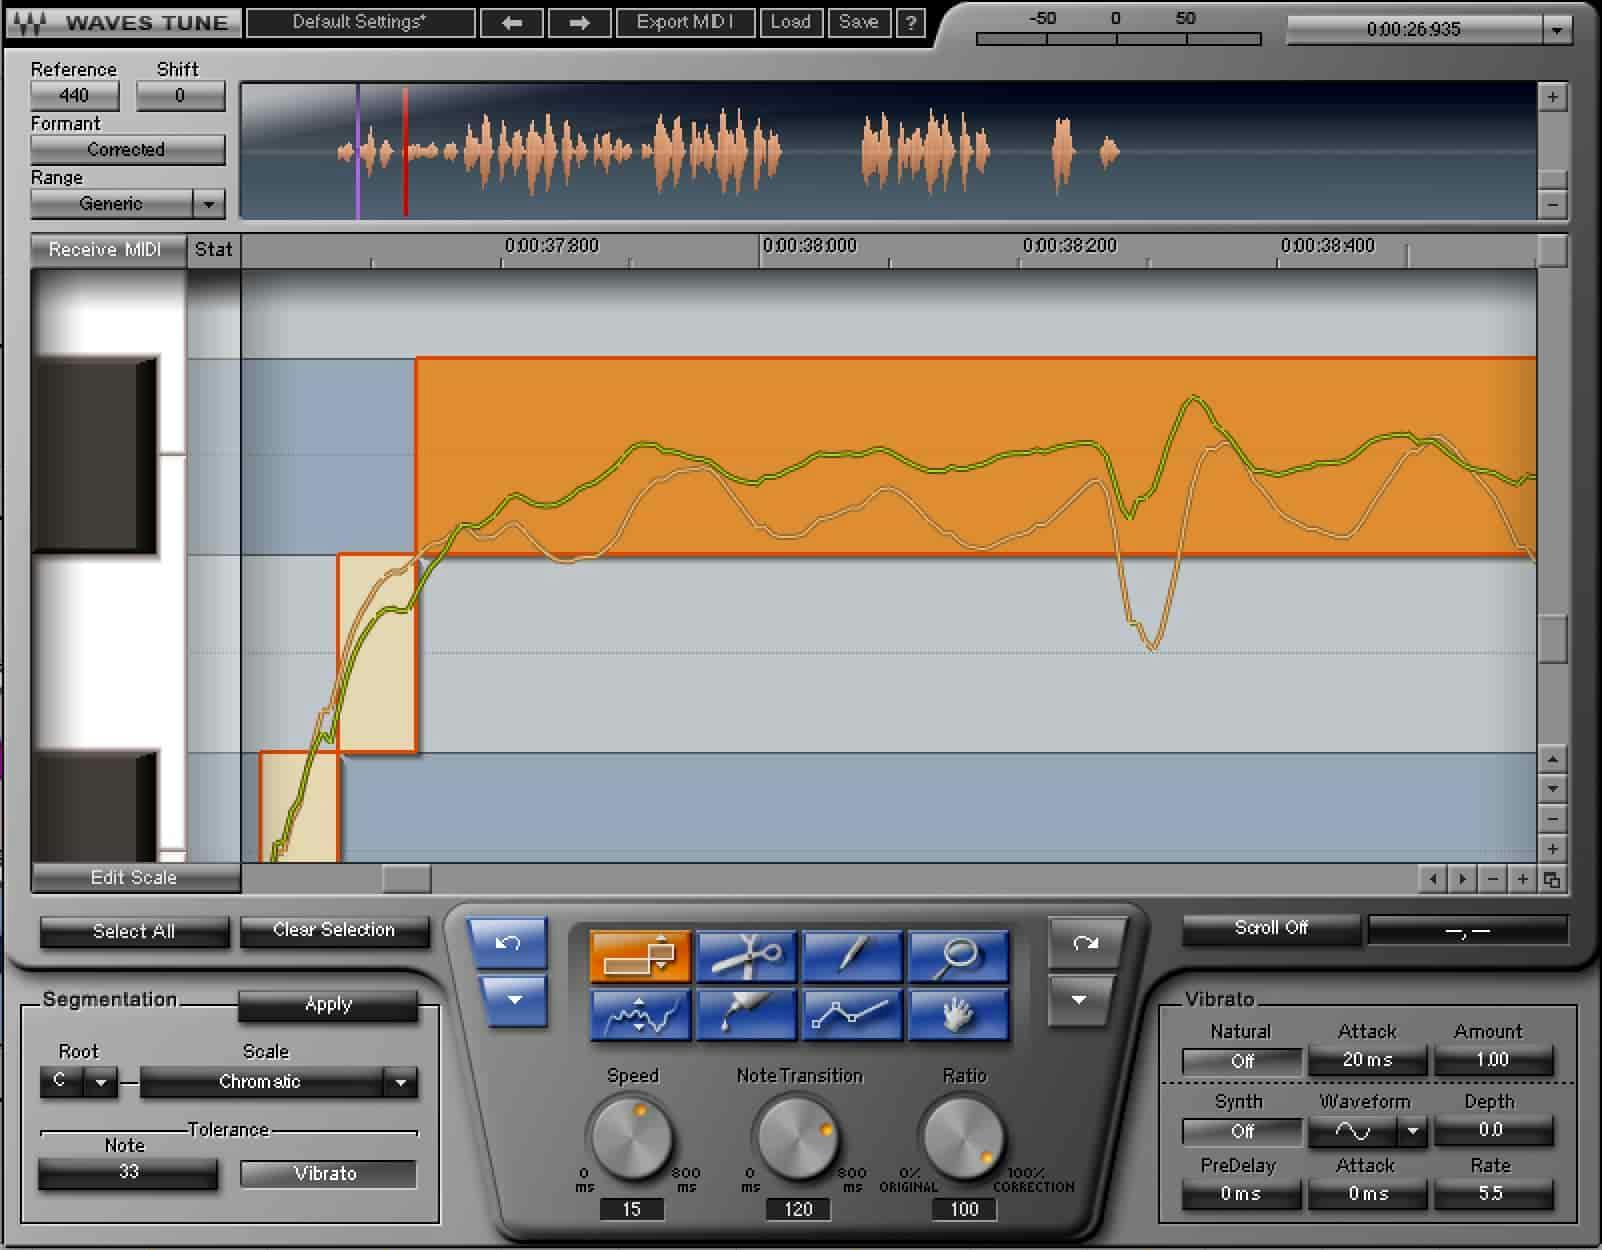
Task: Toggle the Scroll Off button
Action: (x=1270, y=928)
